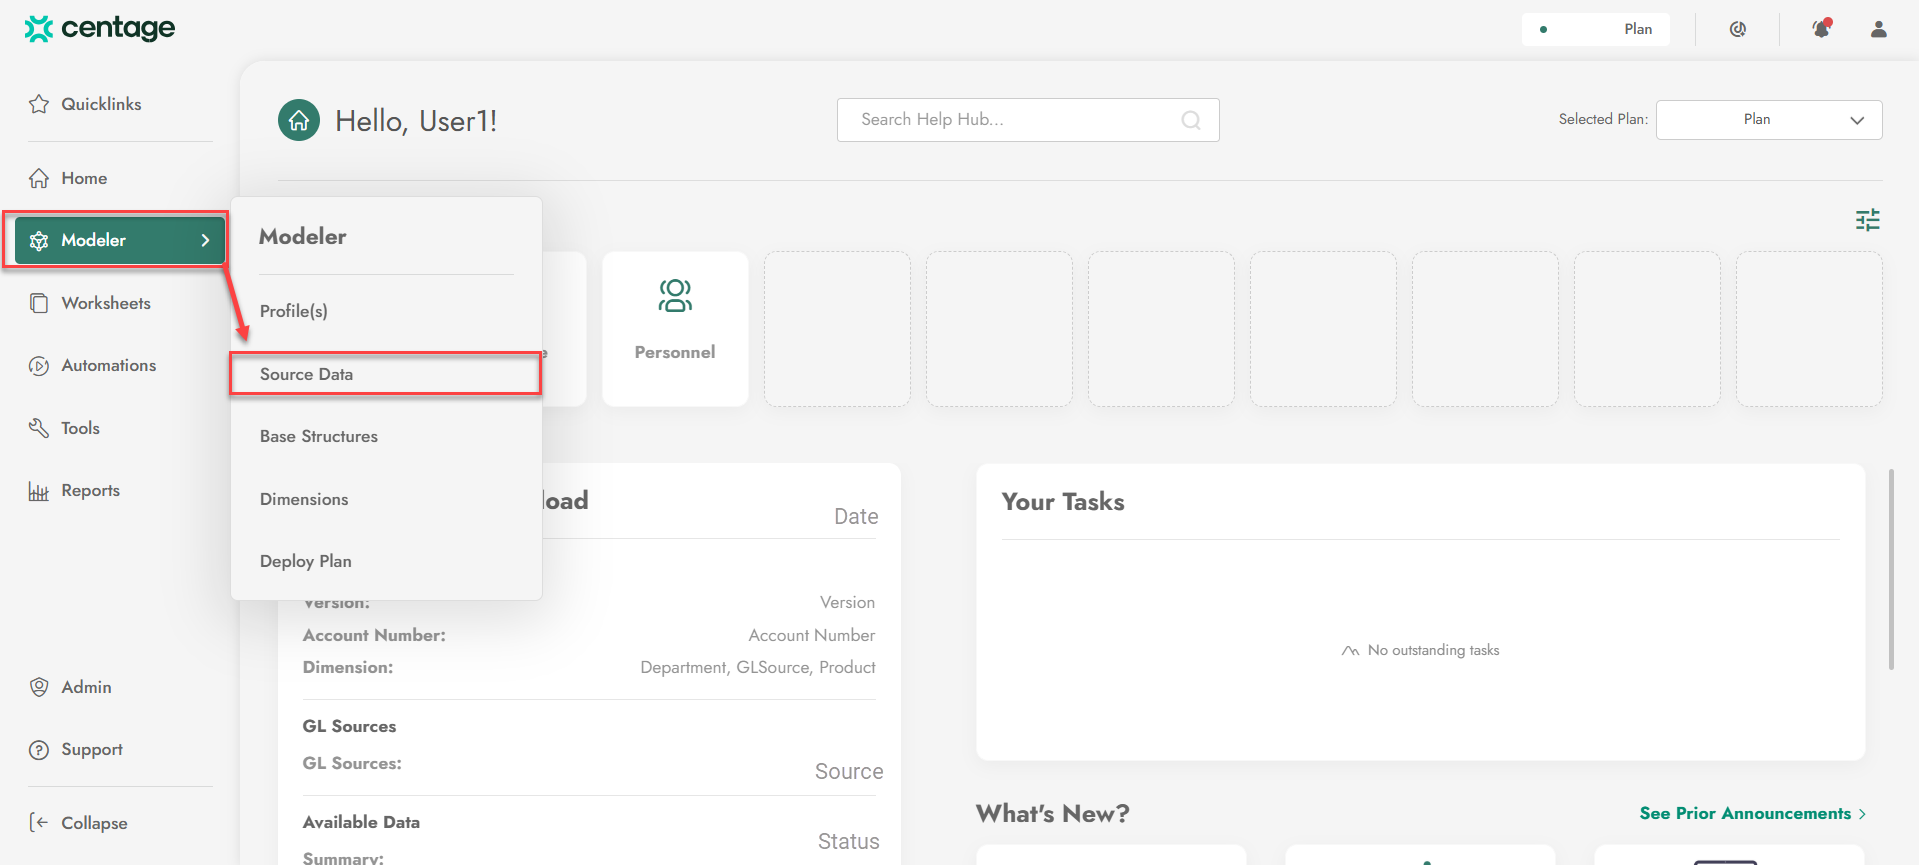The width and height of the screenshot is (1919, 865).
Task: Open Reports in the sidebar
Action: [x=90, y=490]
